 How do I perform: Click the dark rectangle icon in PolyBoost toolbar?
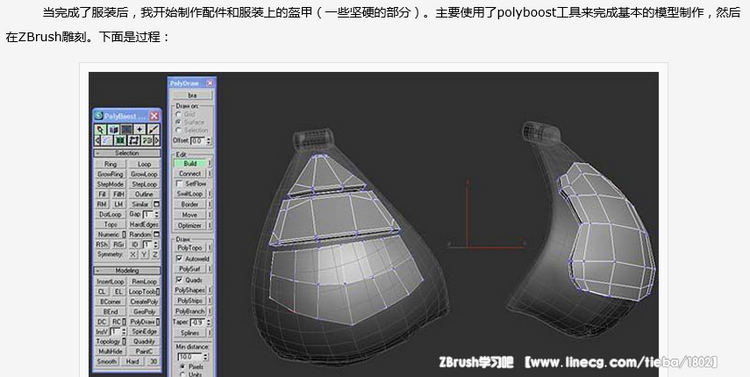click(127, 129)
